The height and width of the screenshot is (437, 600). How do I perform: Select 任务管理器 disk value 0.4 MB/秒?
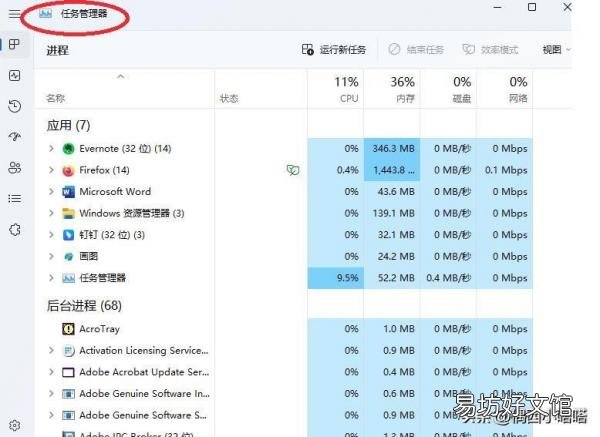(448, 278)
